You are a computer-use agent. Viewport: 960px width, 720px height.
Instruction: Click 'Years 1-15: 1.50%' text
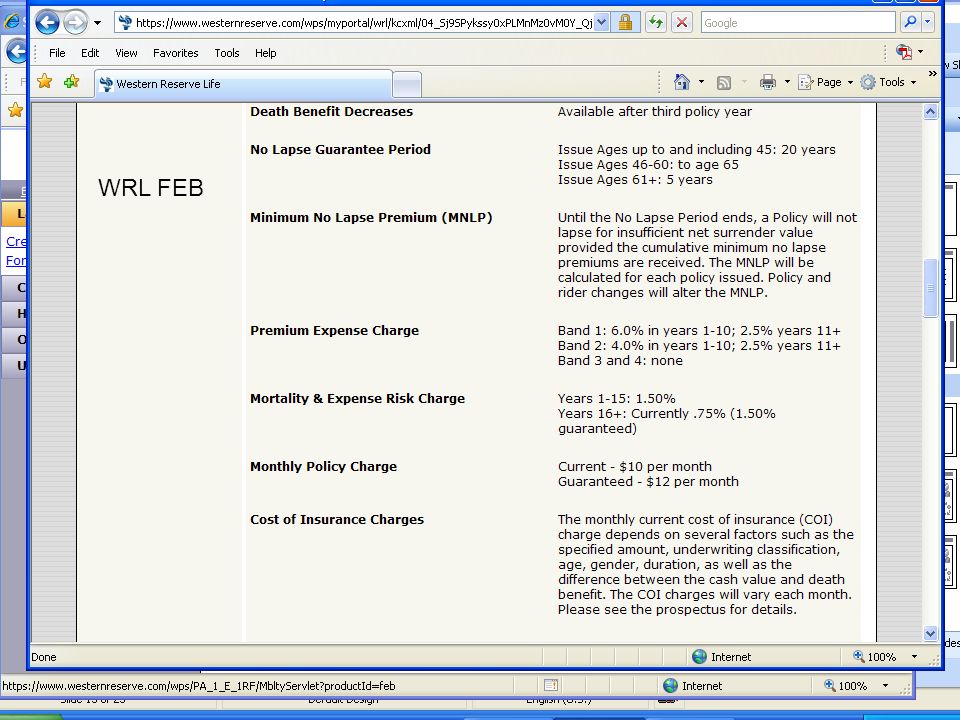click(616, 399)
